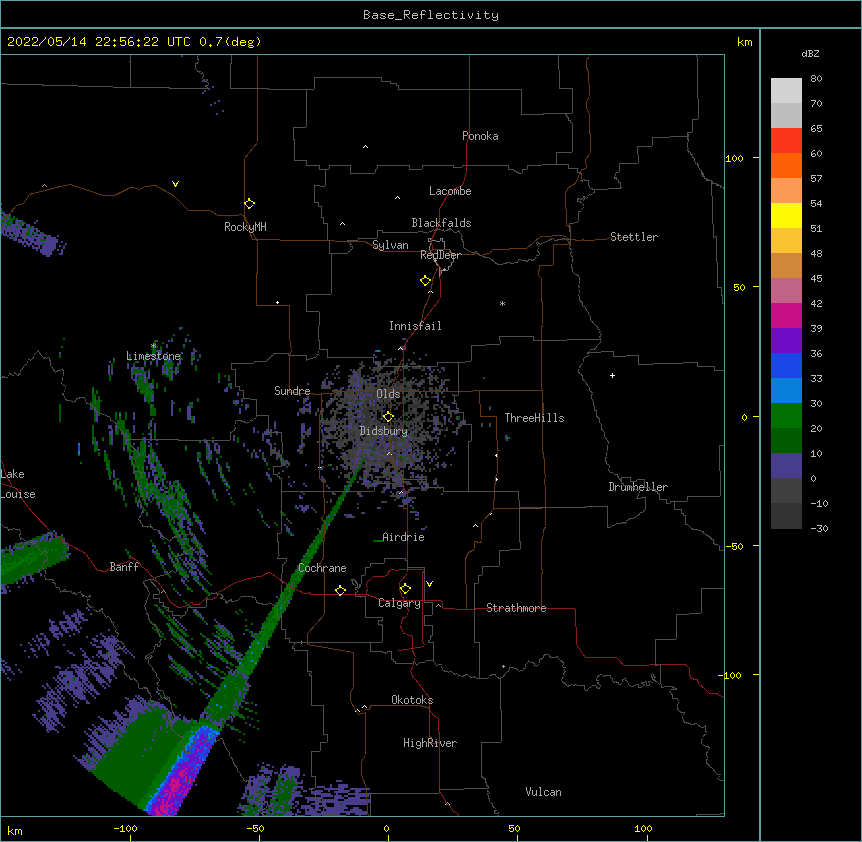The width and height of the screenshot is (862, 842).
Task: Click the Strathmore town label
Action: coord(516,608)
